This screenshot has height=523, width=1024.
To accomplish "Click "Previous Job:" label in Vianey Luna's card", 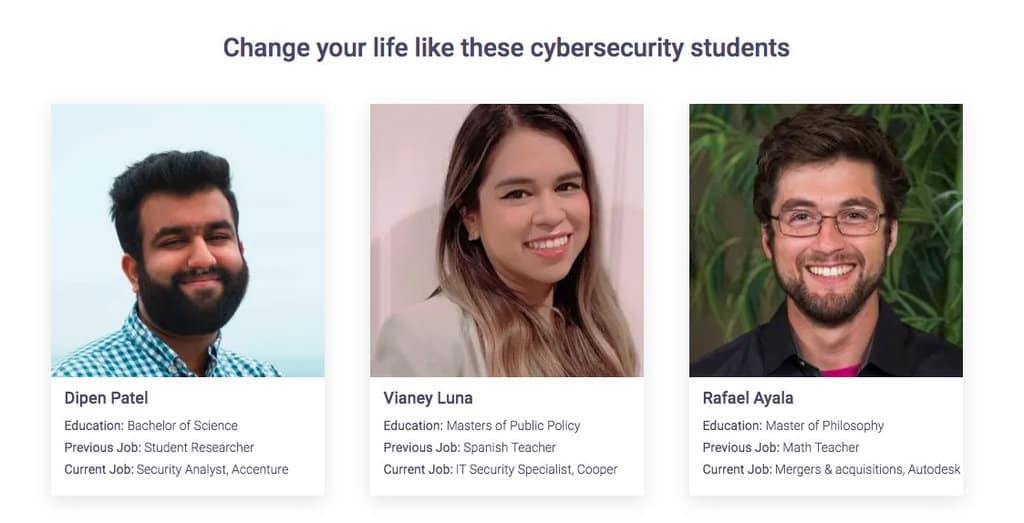I will pyautogui.click(x=421, y=447).
